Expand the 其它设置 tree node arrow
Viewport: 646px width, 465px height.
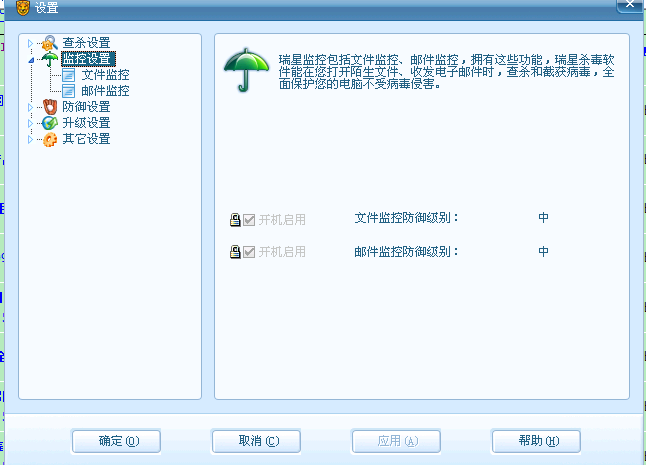[30, 140]
